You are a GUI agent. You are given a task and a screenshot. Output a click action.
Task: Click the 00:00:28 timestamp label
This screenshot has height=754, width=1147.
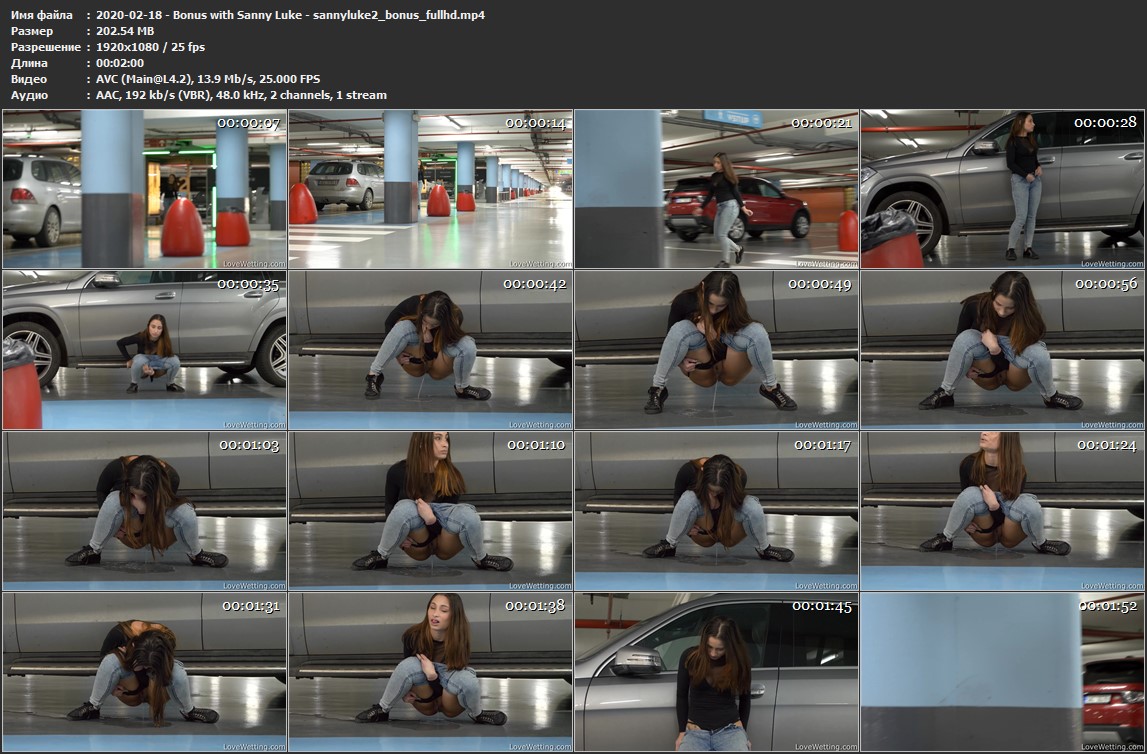1105,122
